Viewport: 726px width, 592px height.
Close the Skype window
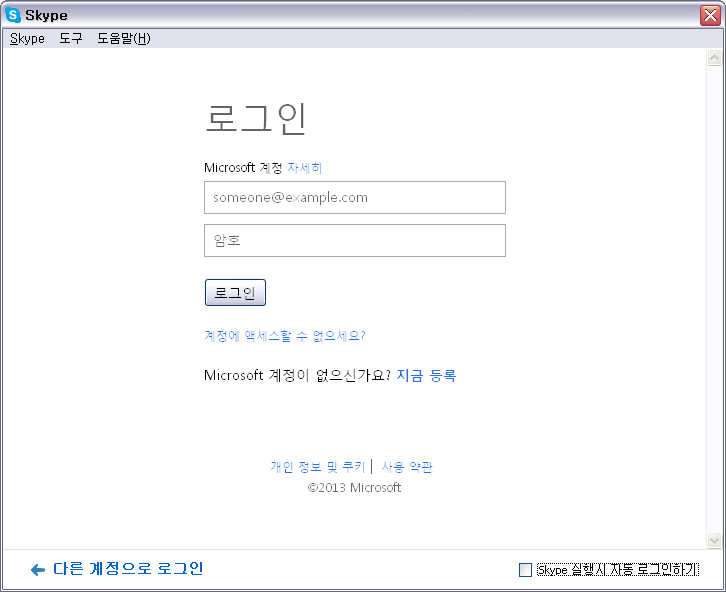pos(710,15)
